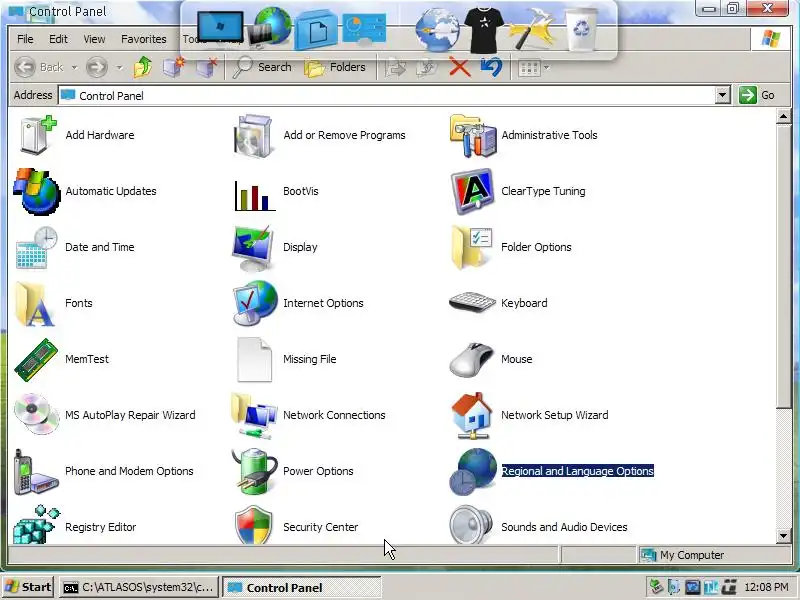Open the MemTest RAM icon
Image resolution: width=800 pixels, height=600 pixels.
[x=36, y=360]
